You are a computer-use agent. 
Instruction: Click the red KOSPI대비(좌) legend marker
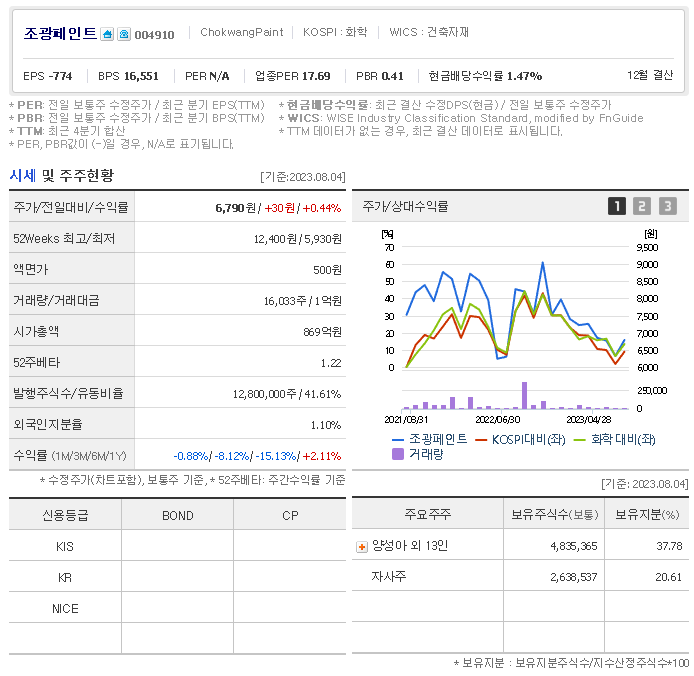(x=481, y=440)
